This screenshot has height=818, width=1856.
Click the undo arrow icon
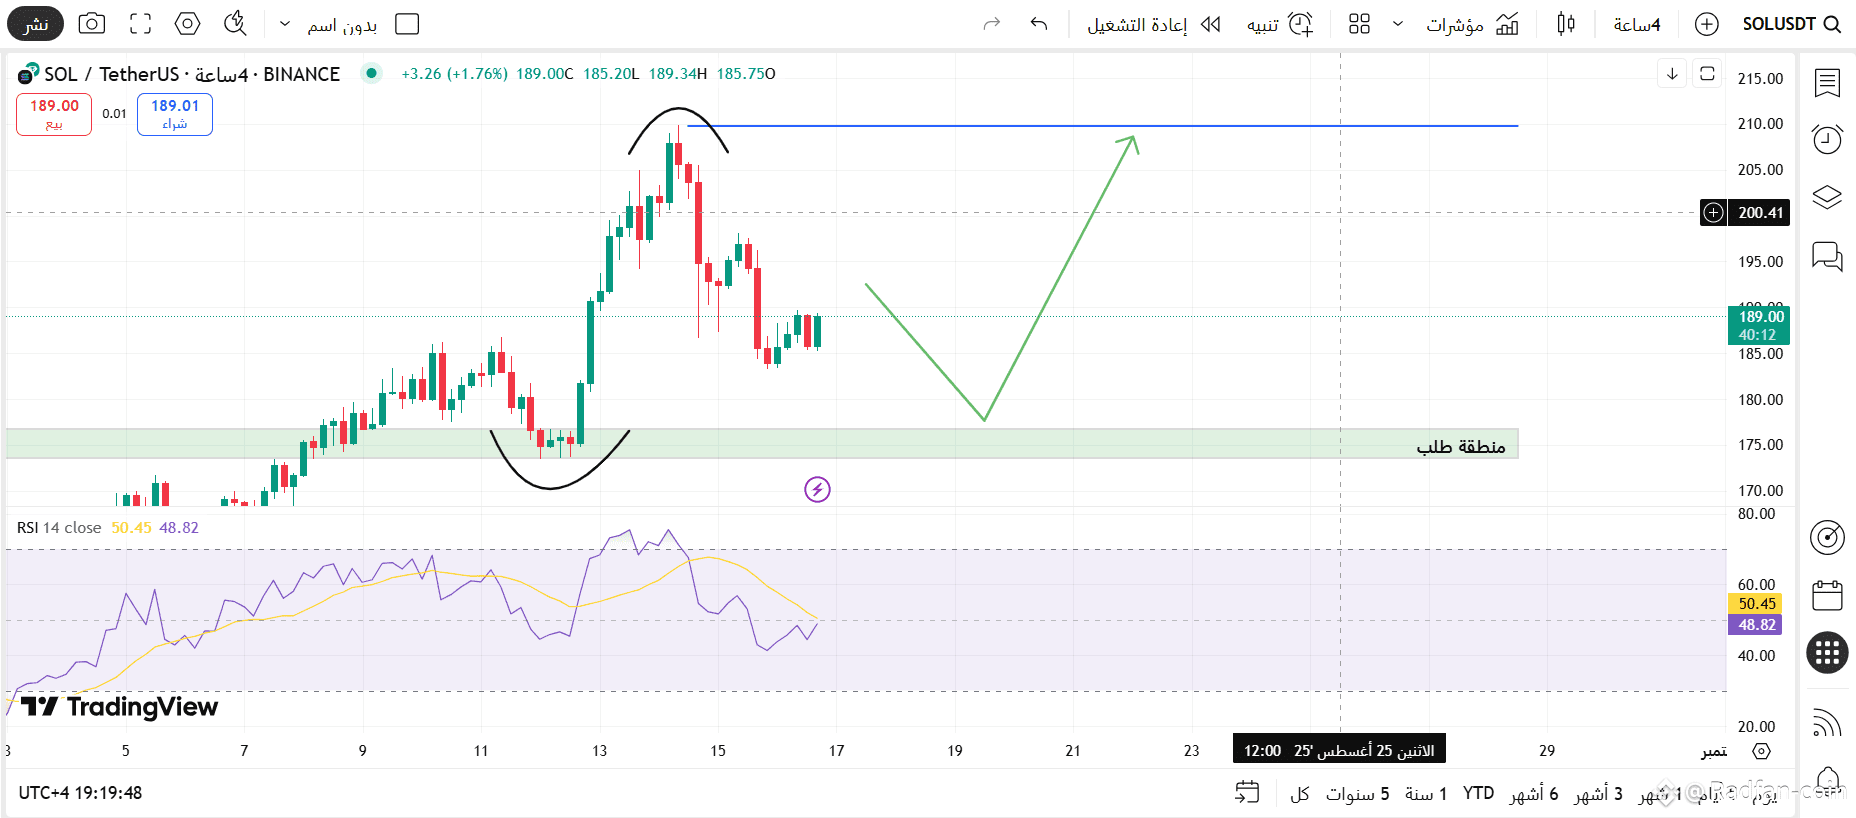point(1039,24)
